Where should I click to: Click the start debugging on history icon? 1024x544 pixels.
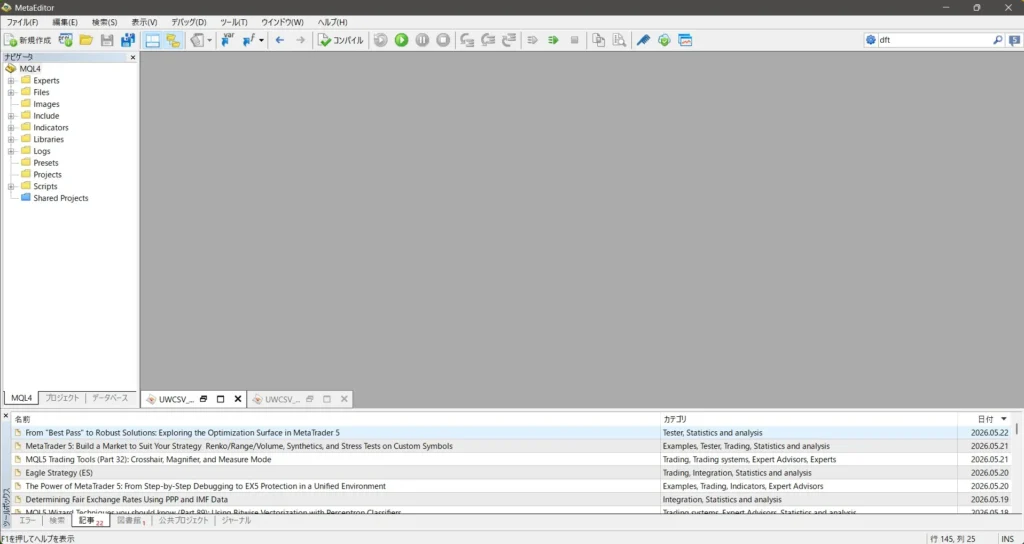point(381,40)
